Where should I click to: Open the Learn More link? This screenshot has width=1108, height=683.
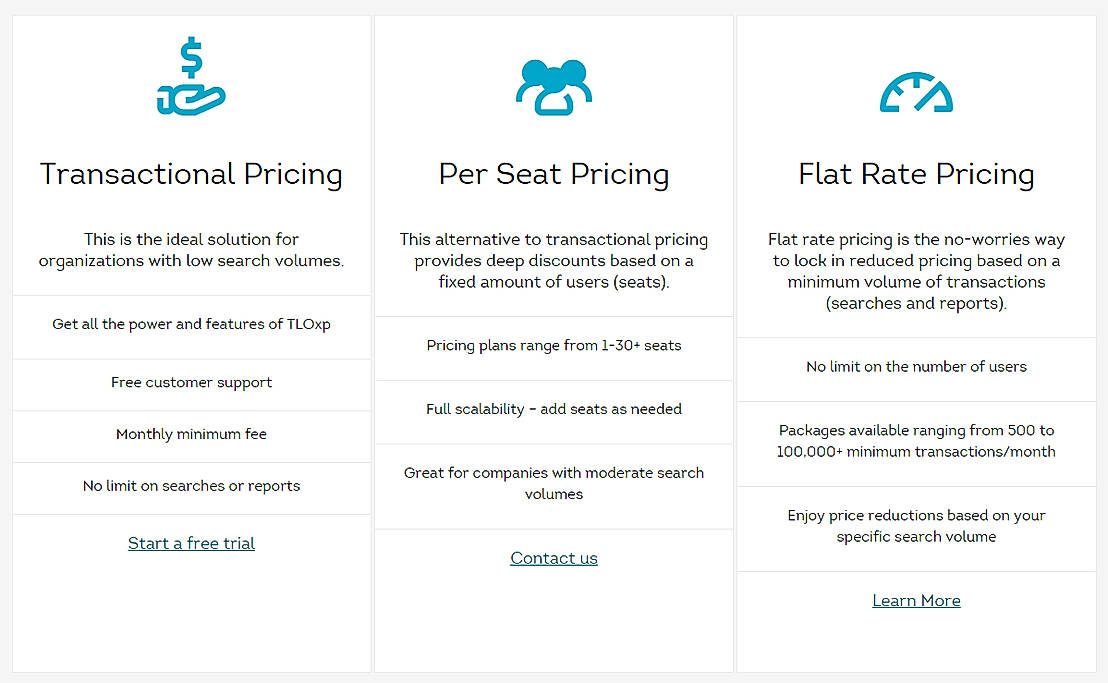[x=916, y=600]
